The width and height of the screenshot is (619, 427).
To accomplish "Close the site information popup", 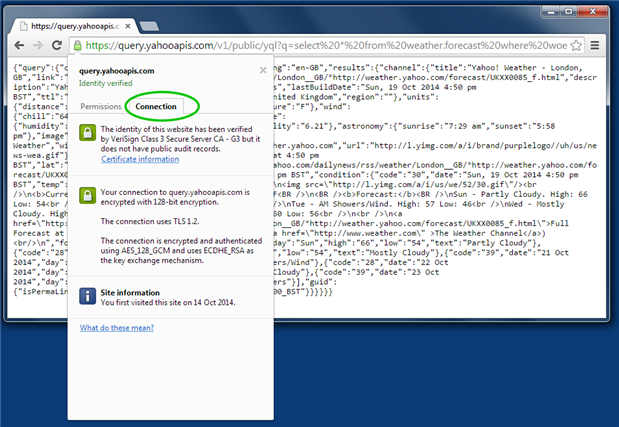I will click(x=263, y=70).
